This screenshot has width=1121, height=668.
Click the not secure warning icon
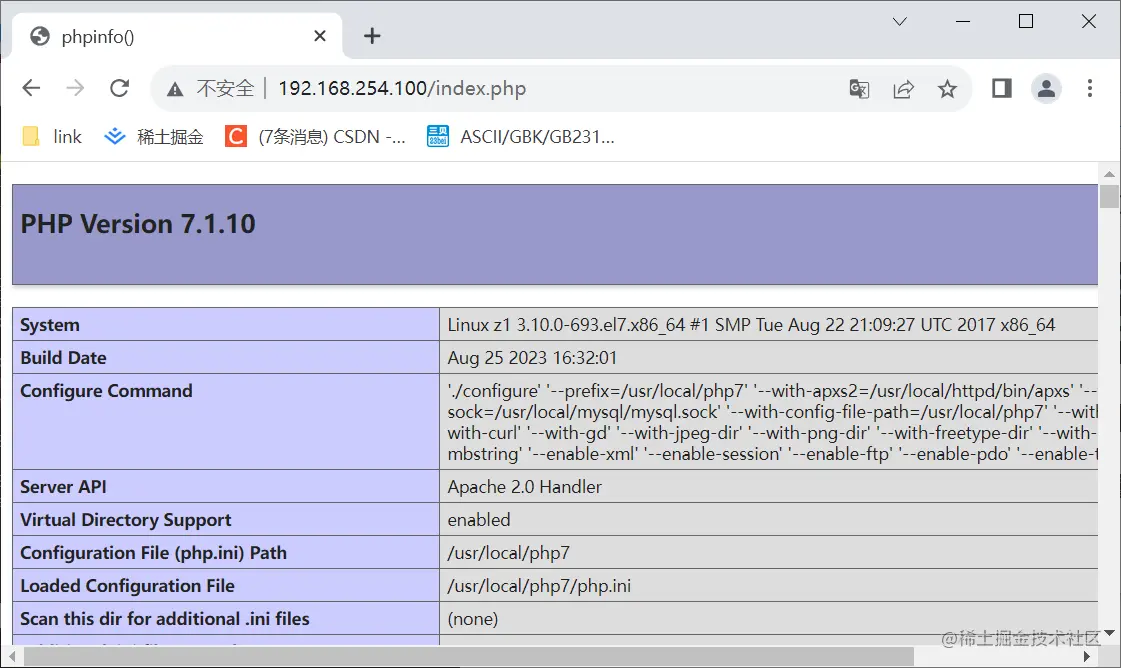[x=174, y=89]
